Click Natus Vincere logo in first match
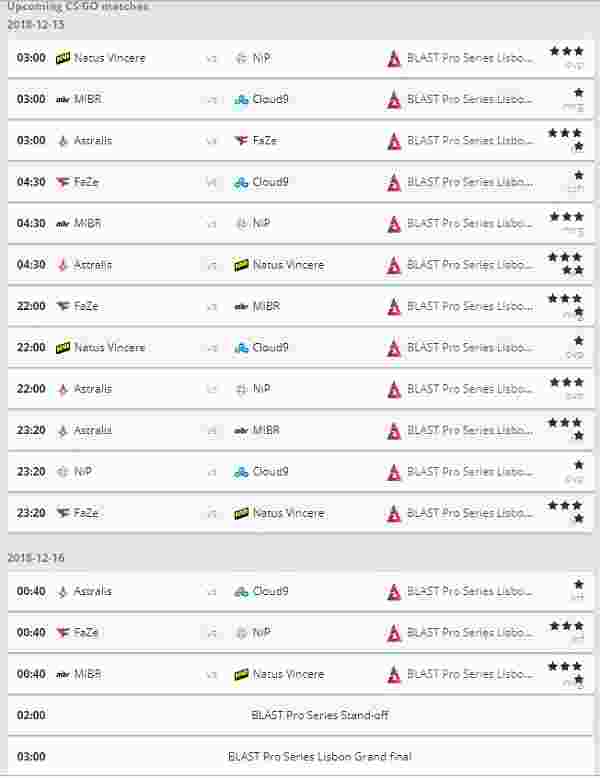The width and height of the screenshot is (600, 778). tap(63, 58)
